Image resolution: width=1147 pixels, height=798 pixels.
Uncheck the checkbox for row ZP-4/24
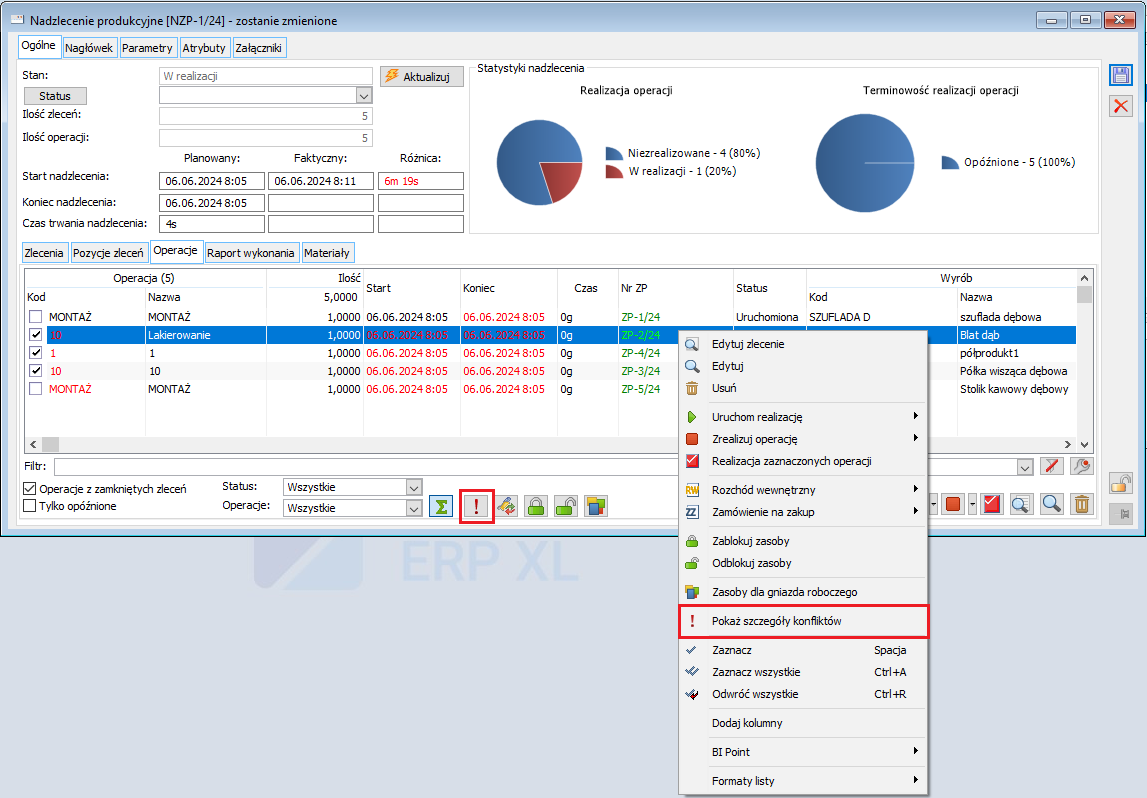tap(35, 353)
